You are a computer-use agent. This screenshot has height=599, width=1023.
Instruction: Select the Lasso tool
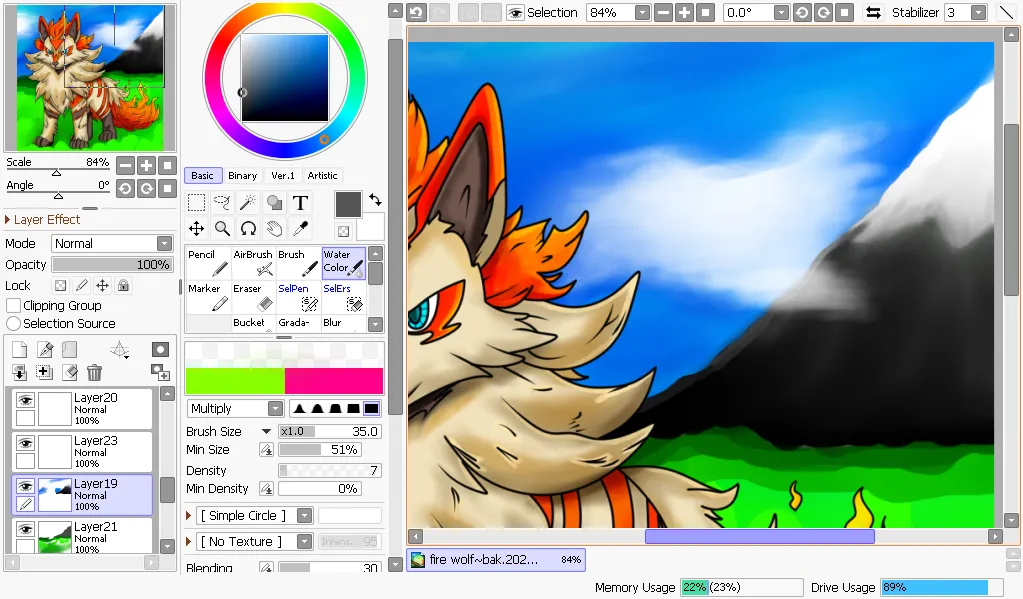(222, 203)
